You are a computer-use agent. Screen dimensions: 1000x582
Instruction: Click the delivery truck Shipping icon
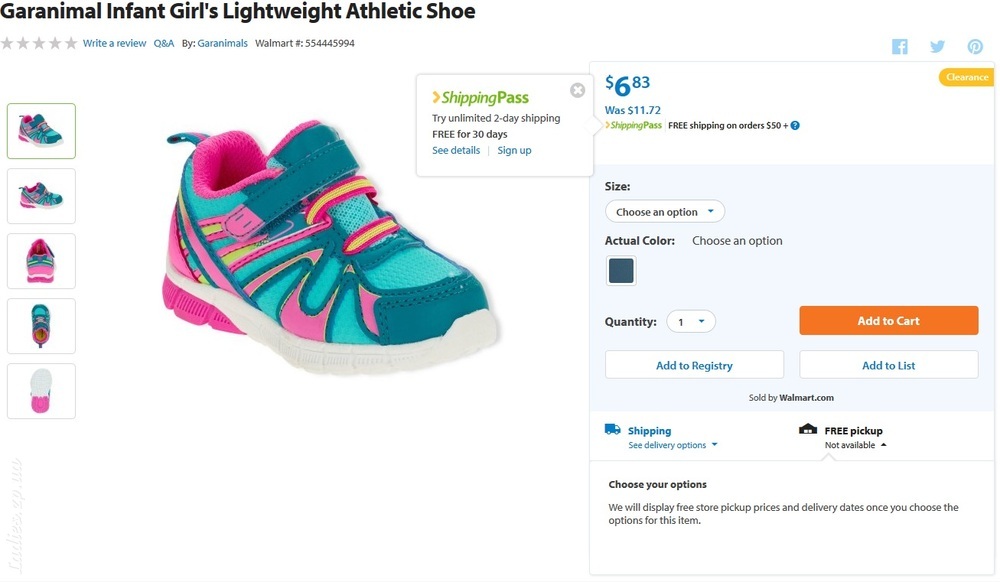coord(613,429)
